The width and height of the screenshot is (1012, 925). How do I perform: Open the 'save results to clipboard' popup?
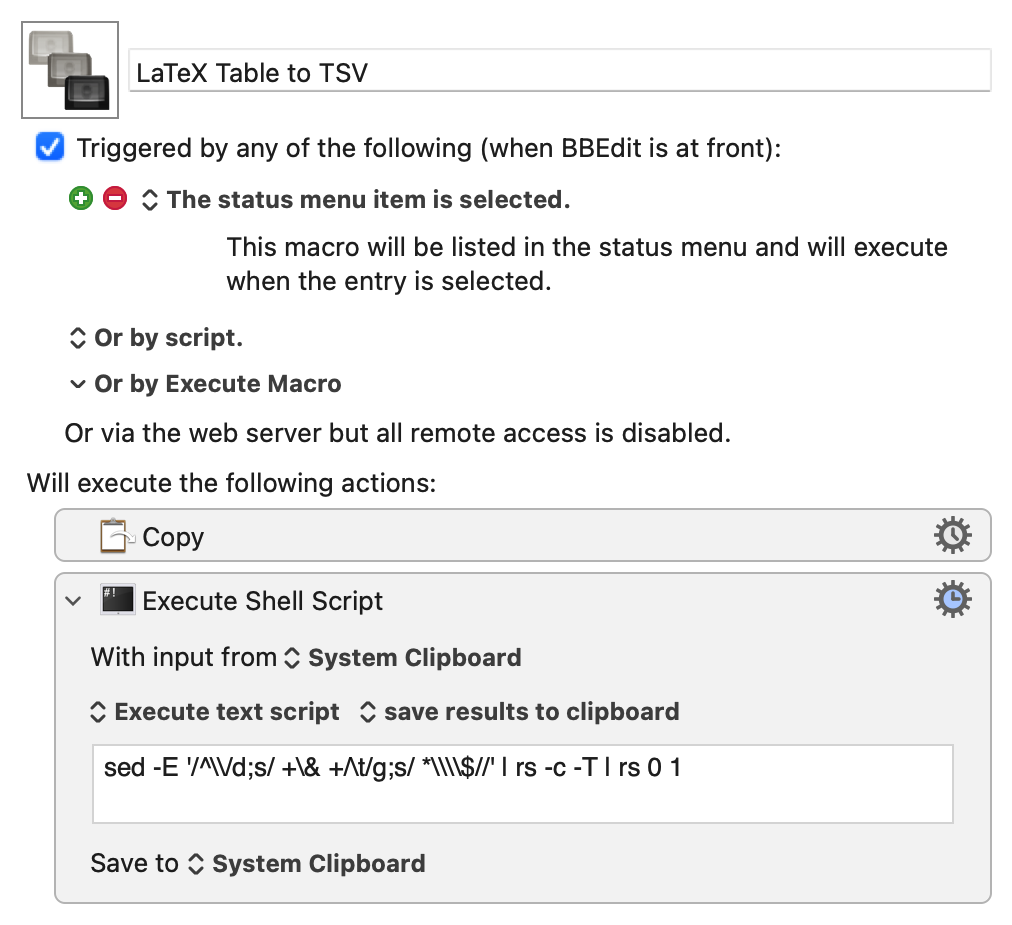520,712
